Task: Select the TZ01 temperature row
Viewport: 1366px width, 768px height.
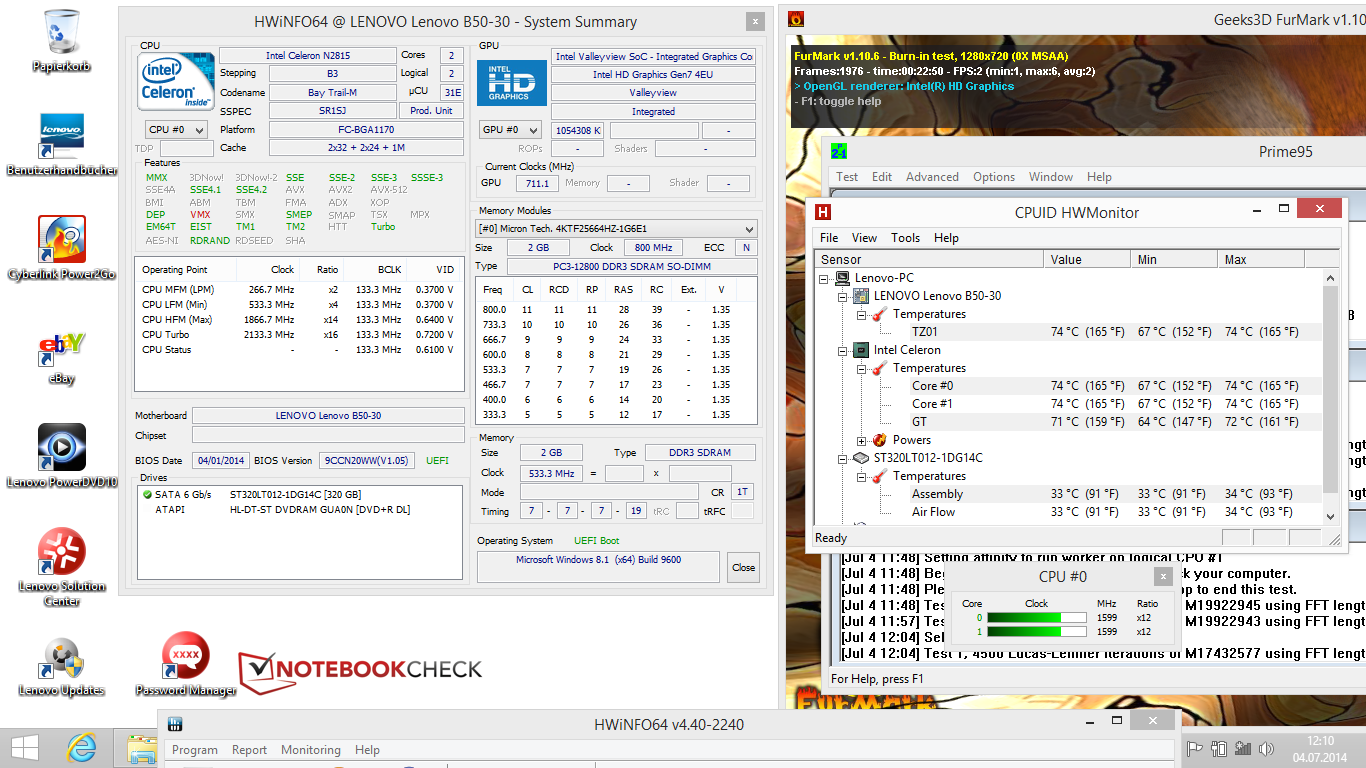Action: [1069, 332]
